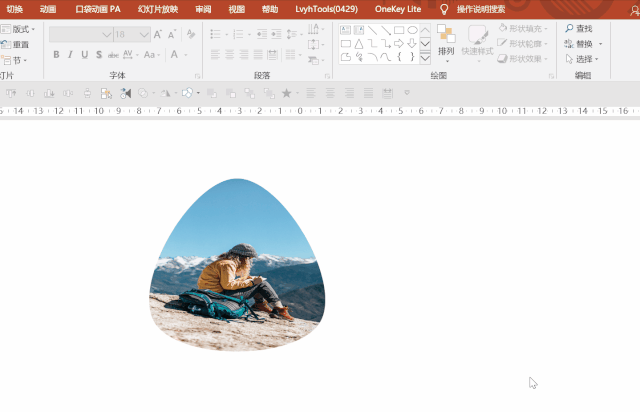Click the distribute text icon in ribbon

(273, 54)
